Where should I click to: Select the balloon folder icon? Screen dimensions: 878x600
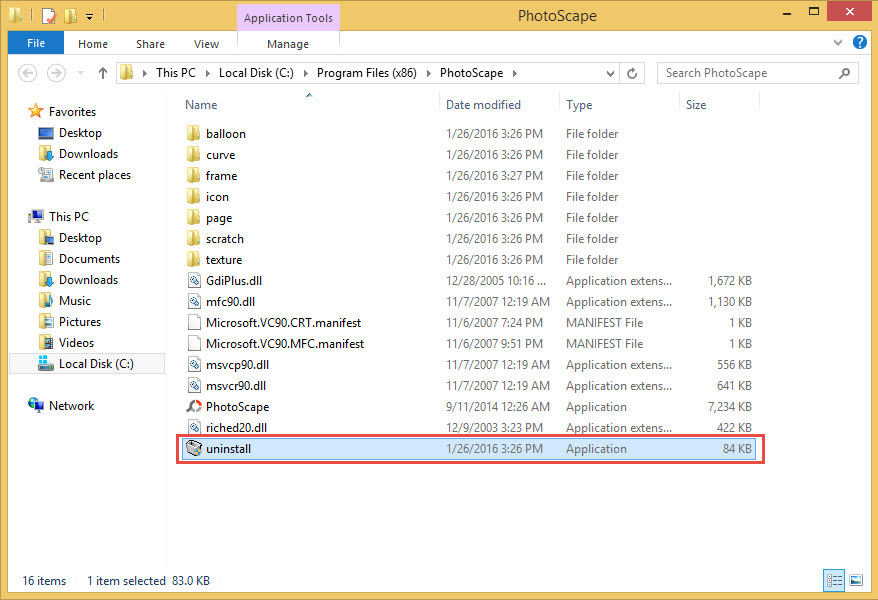point(193,133)
